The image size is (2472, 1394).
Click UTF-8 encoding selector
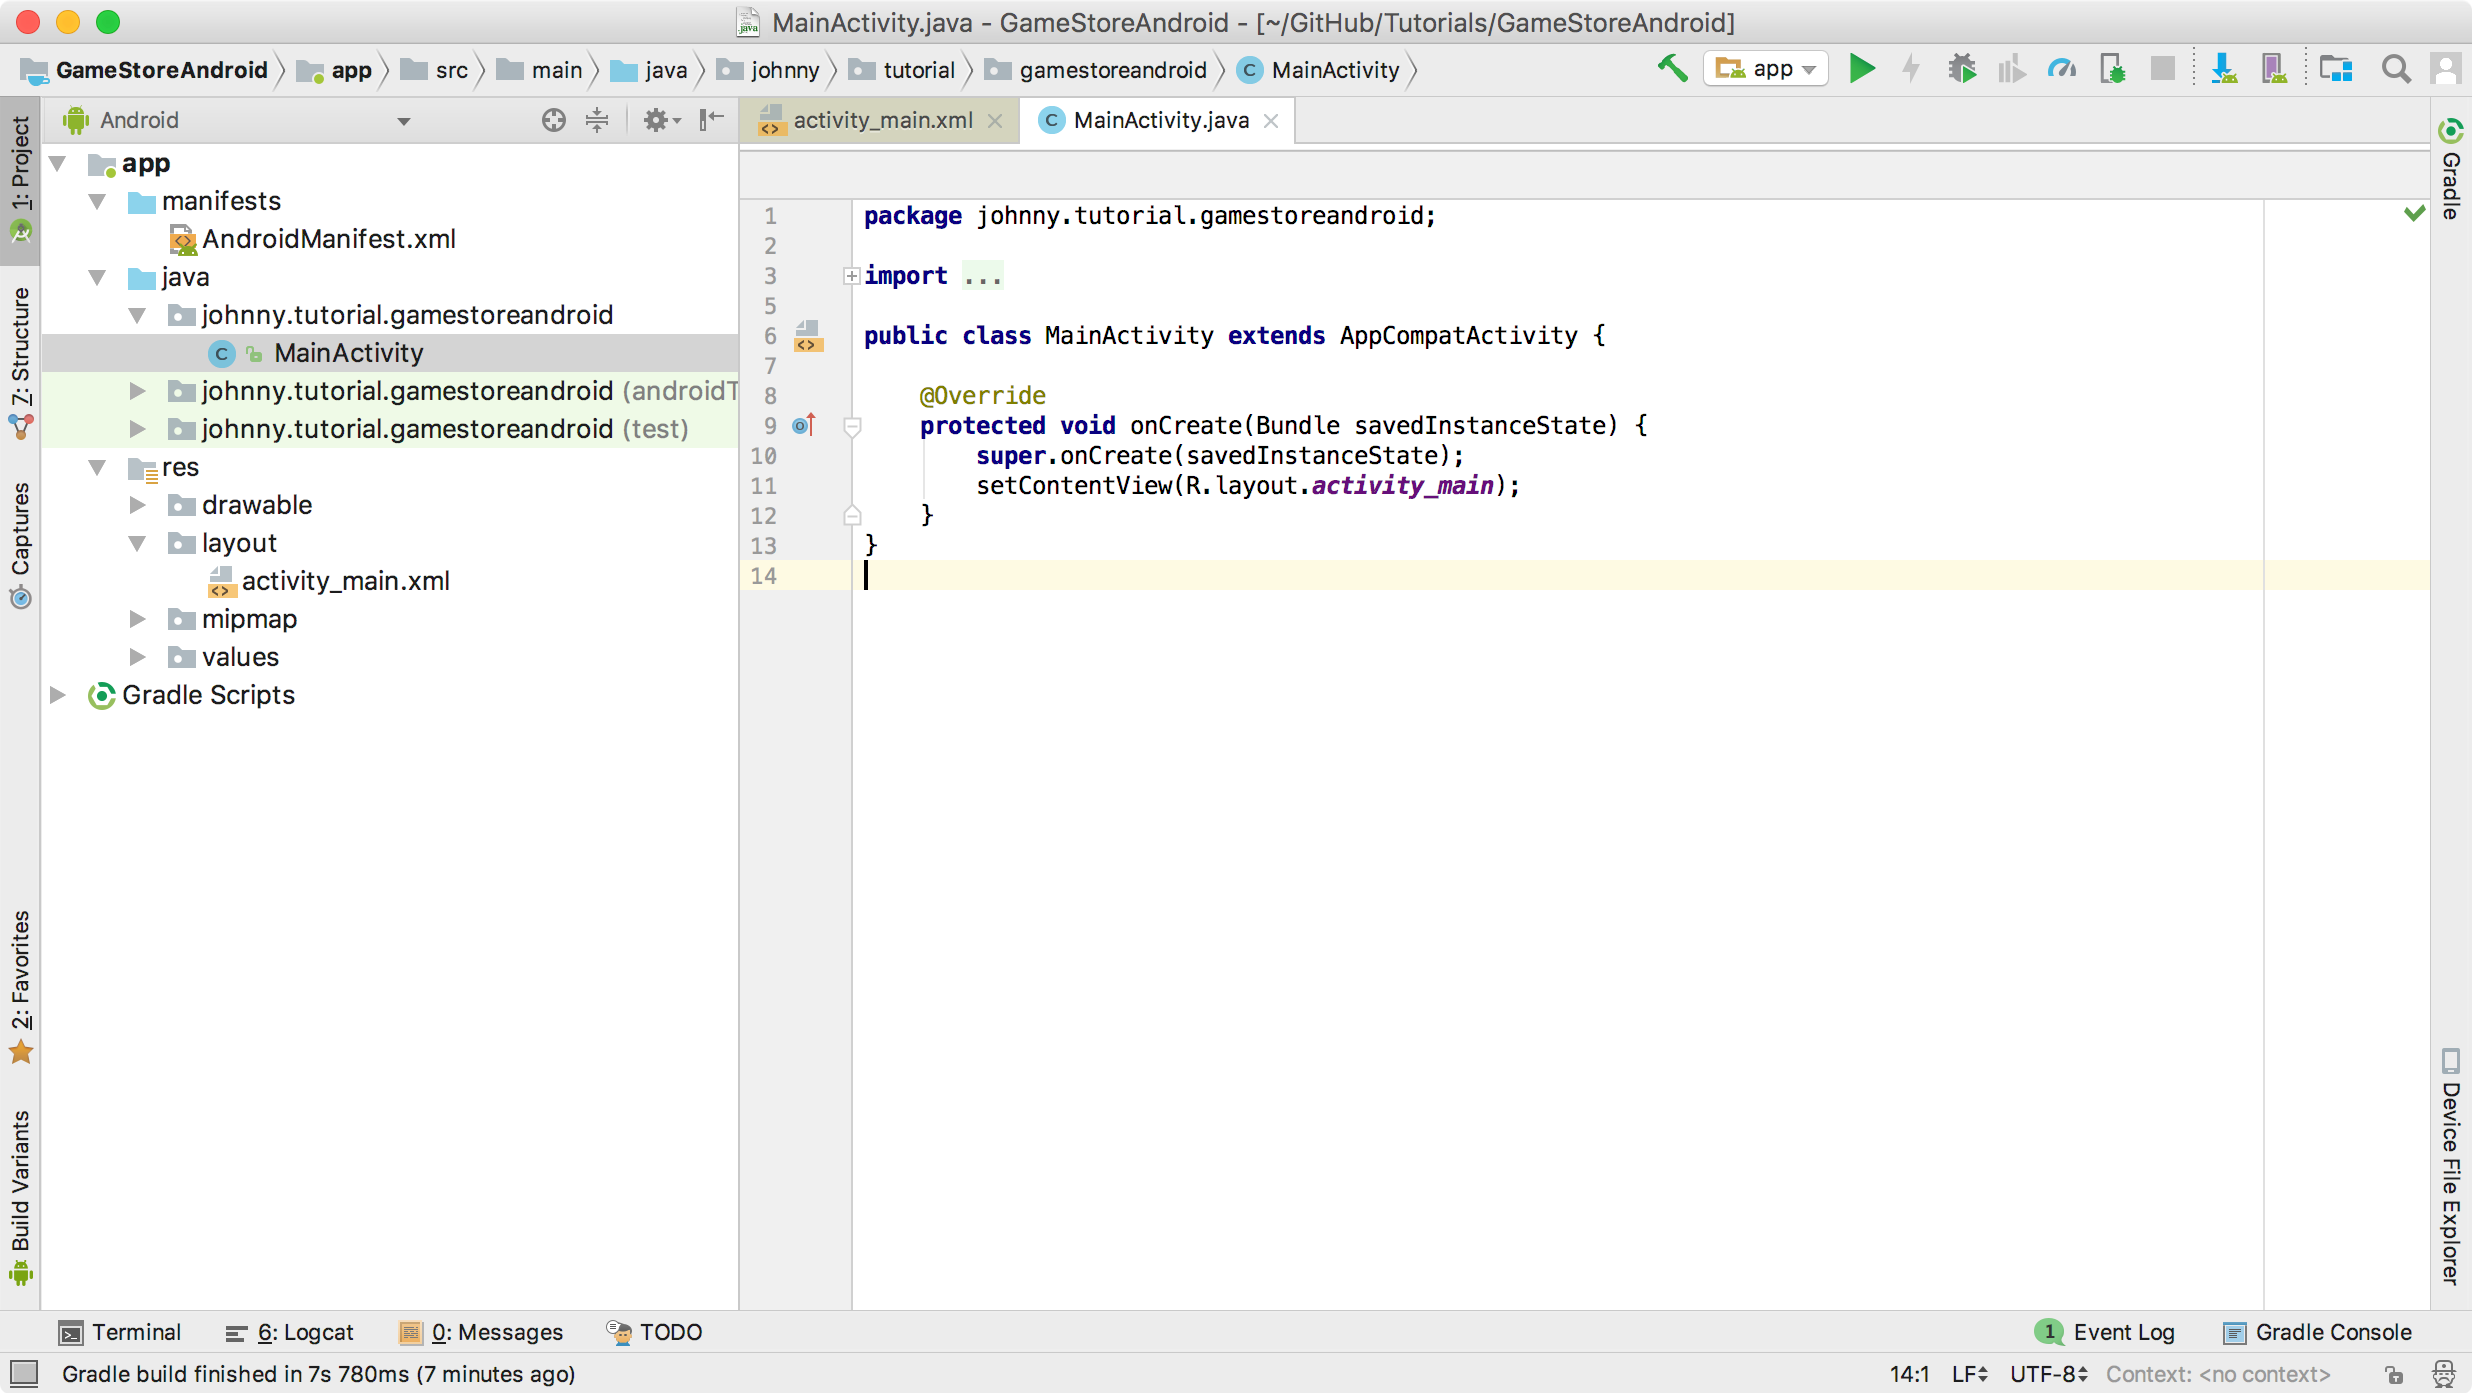[2049, 1374]
